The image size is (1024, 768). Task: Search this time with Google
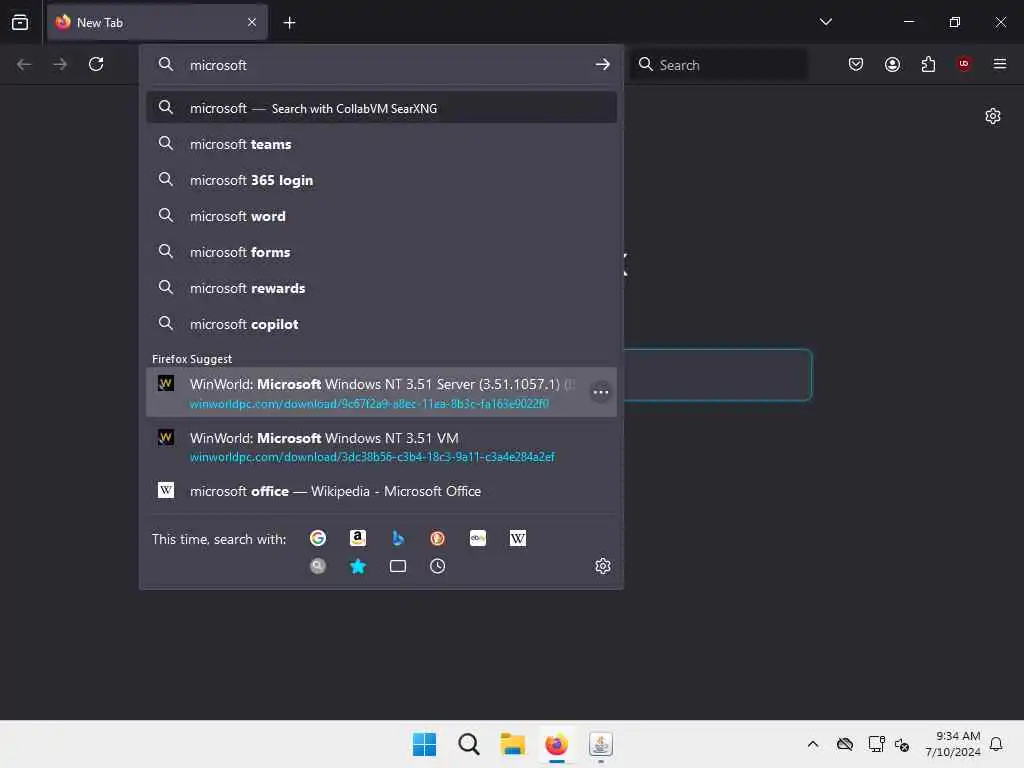coord(318,538)
